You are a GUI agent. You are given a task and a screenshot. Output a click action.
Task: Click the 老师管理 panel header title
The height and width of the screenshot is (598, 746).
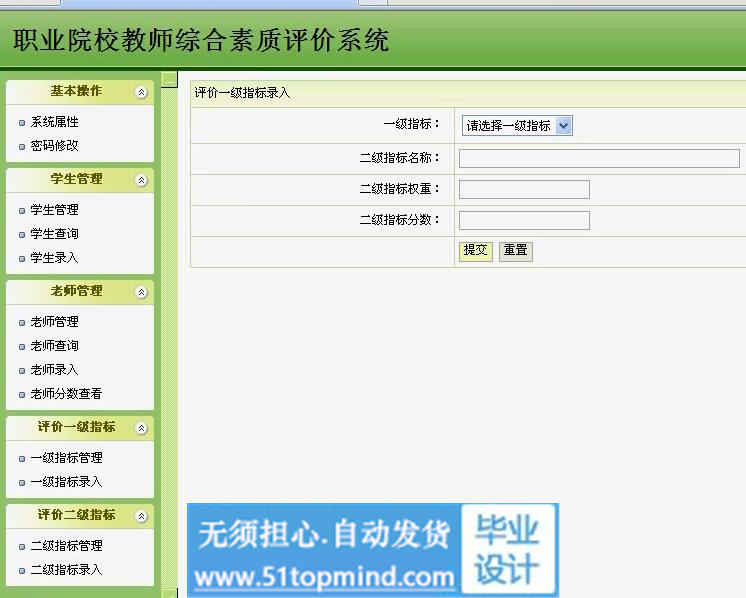[76, 291]
